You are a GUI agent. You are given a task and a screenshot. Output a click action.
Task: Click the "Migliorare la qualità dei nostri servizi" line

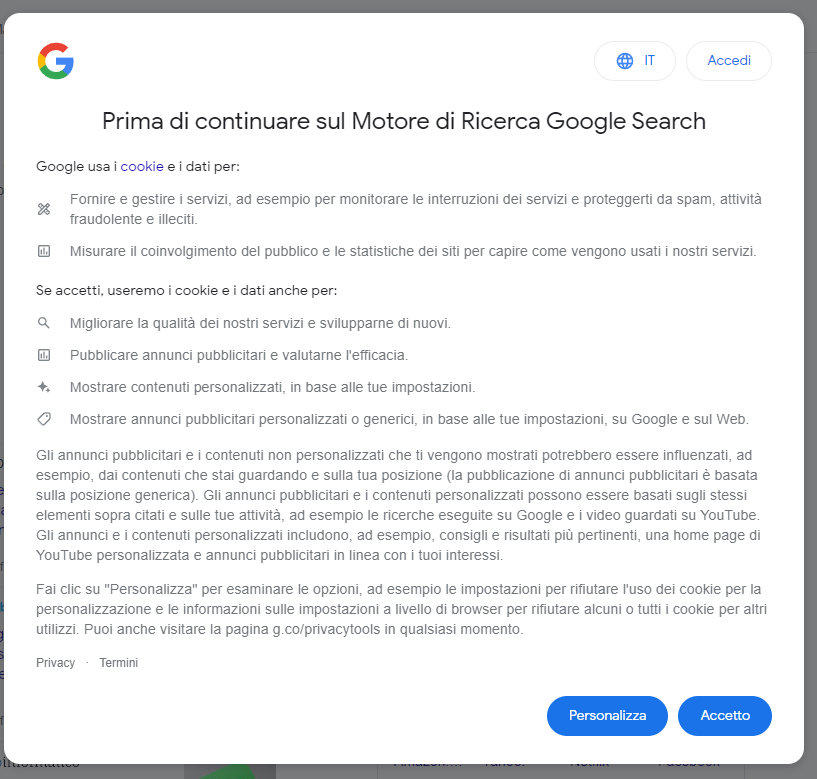[x=260, y=323]
